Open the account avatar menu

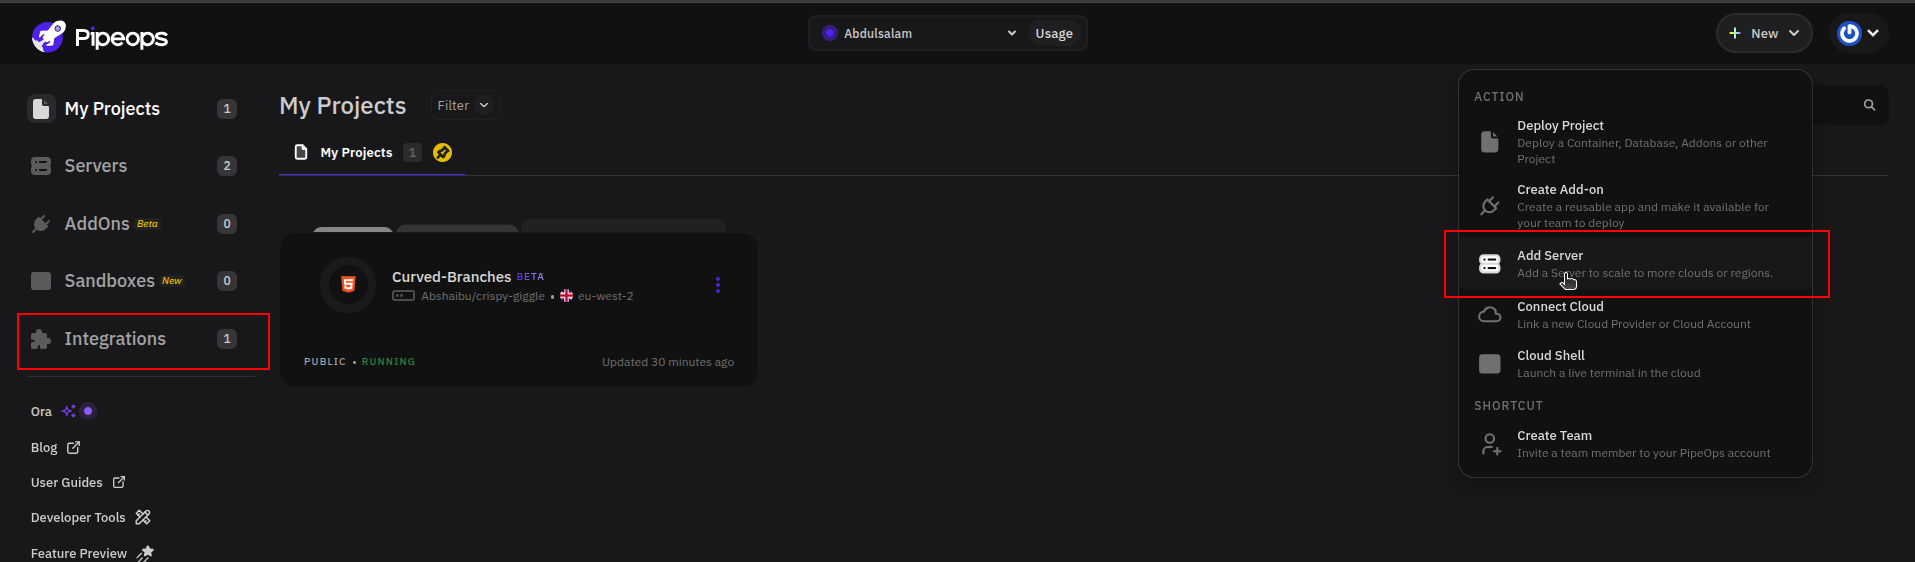pyautogui.click(x=1859, y=33)
